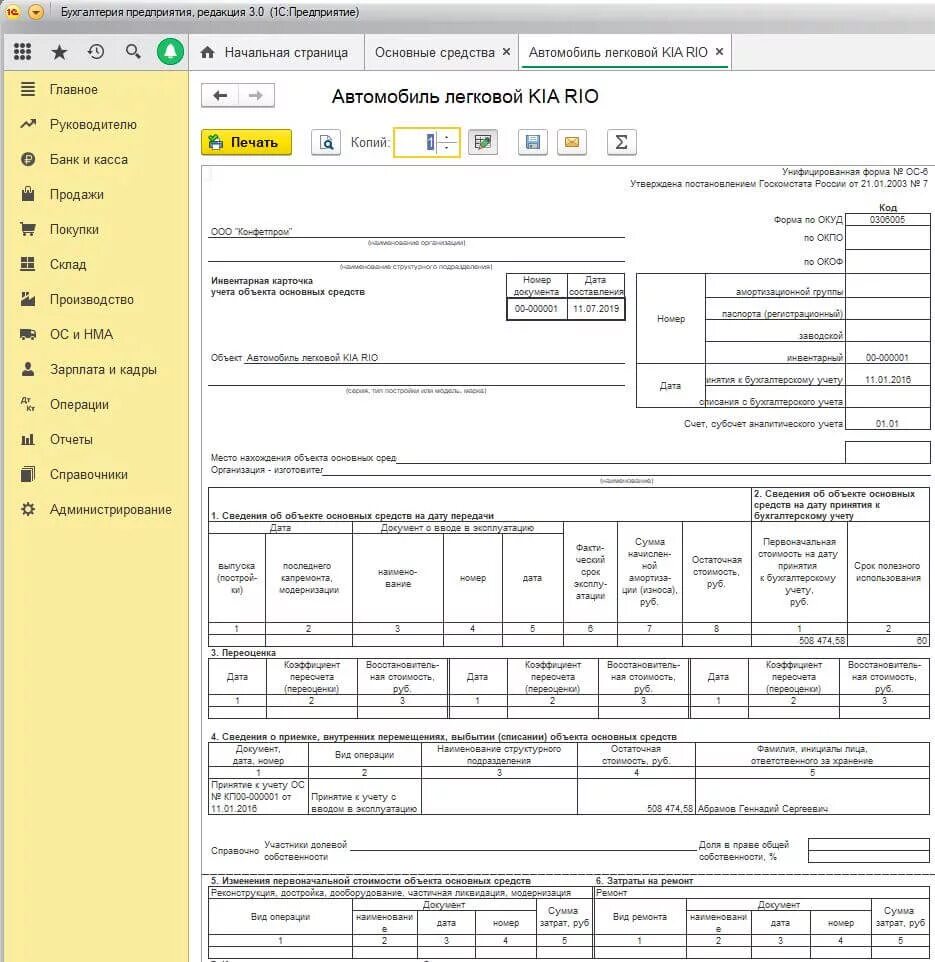Switch to Начальная страница tab
Image resolution: width=935 pixels, height=962 pixels.
click(x=286, y=53)
